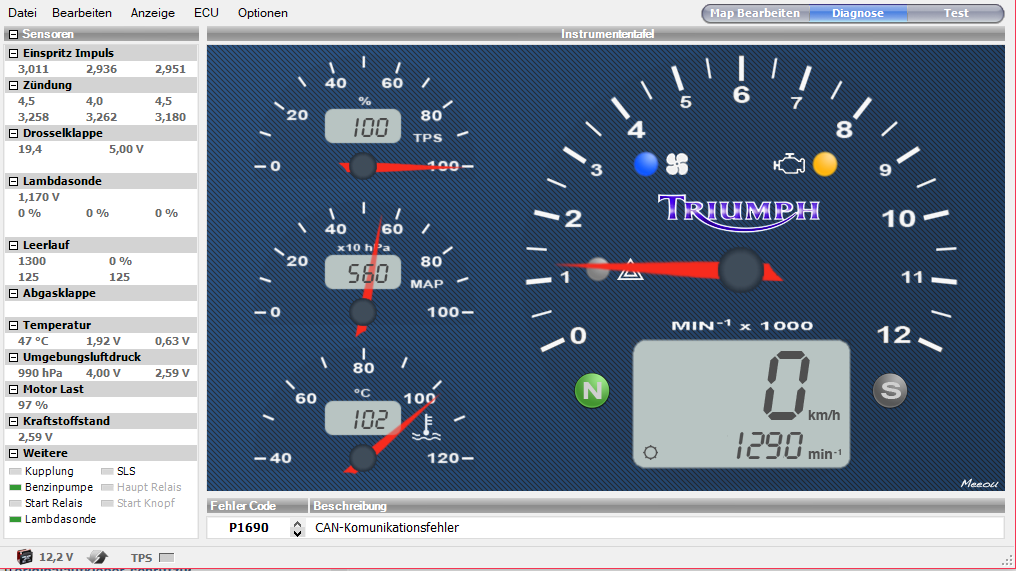Click the battery voltage icon in status bar
Viewport: 1016px width, 571px height.
coord(25,557)
